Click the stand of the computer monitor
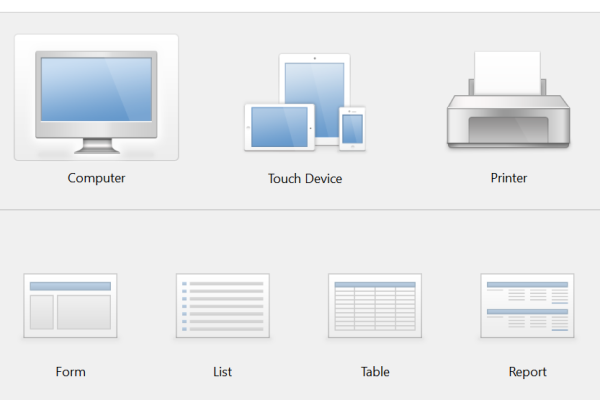This screenshot has width=600, height=400. 96,146
